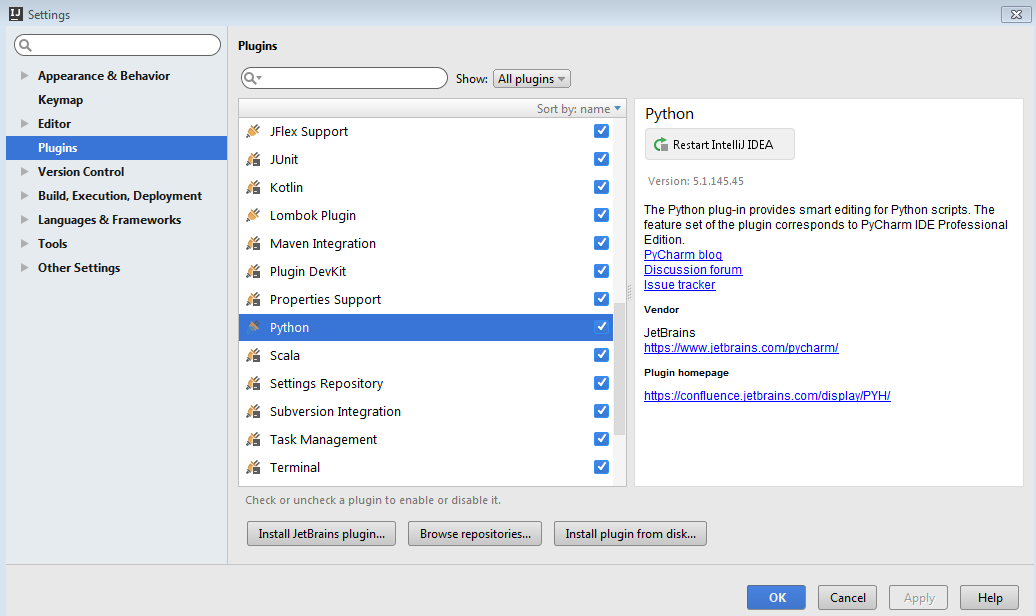Click the Scala plugin icon
Viewport: 1036px width, 616px height.
pyautogui.click(x=253, y=355)
